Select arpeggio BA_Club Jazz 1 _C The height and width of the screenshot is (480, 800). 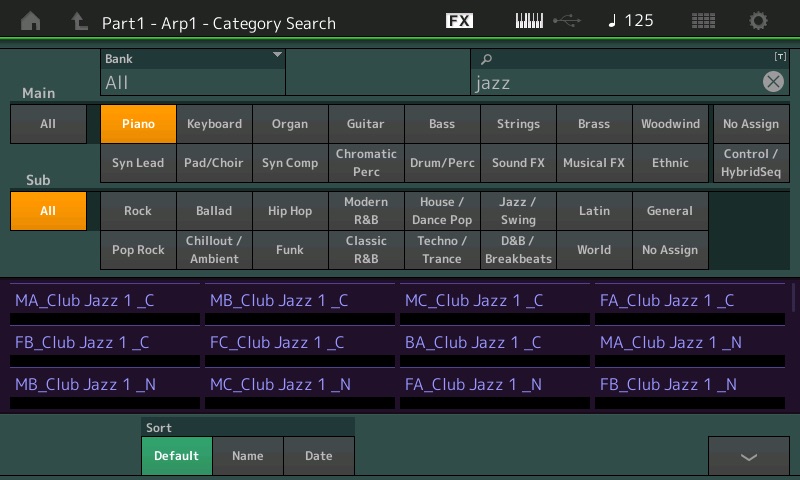(495, 346)
